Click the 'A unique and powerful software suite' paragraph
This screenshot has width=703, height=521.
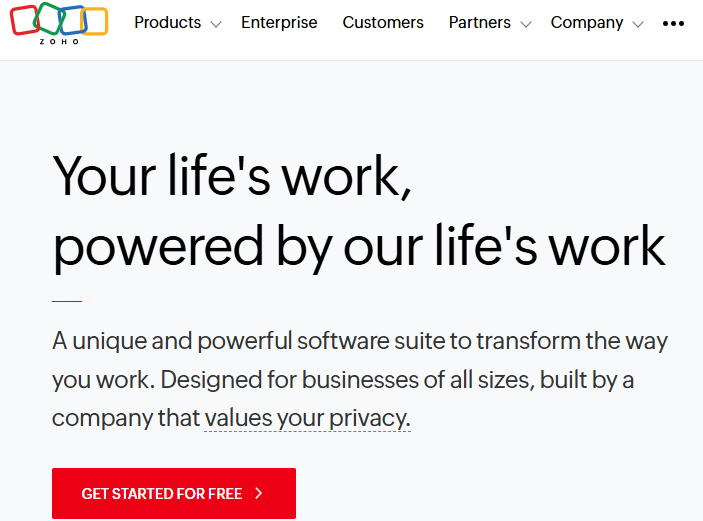[360, 379]
